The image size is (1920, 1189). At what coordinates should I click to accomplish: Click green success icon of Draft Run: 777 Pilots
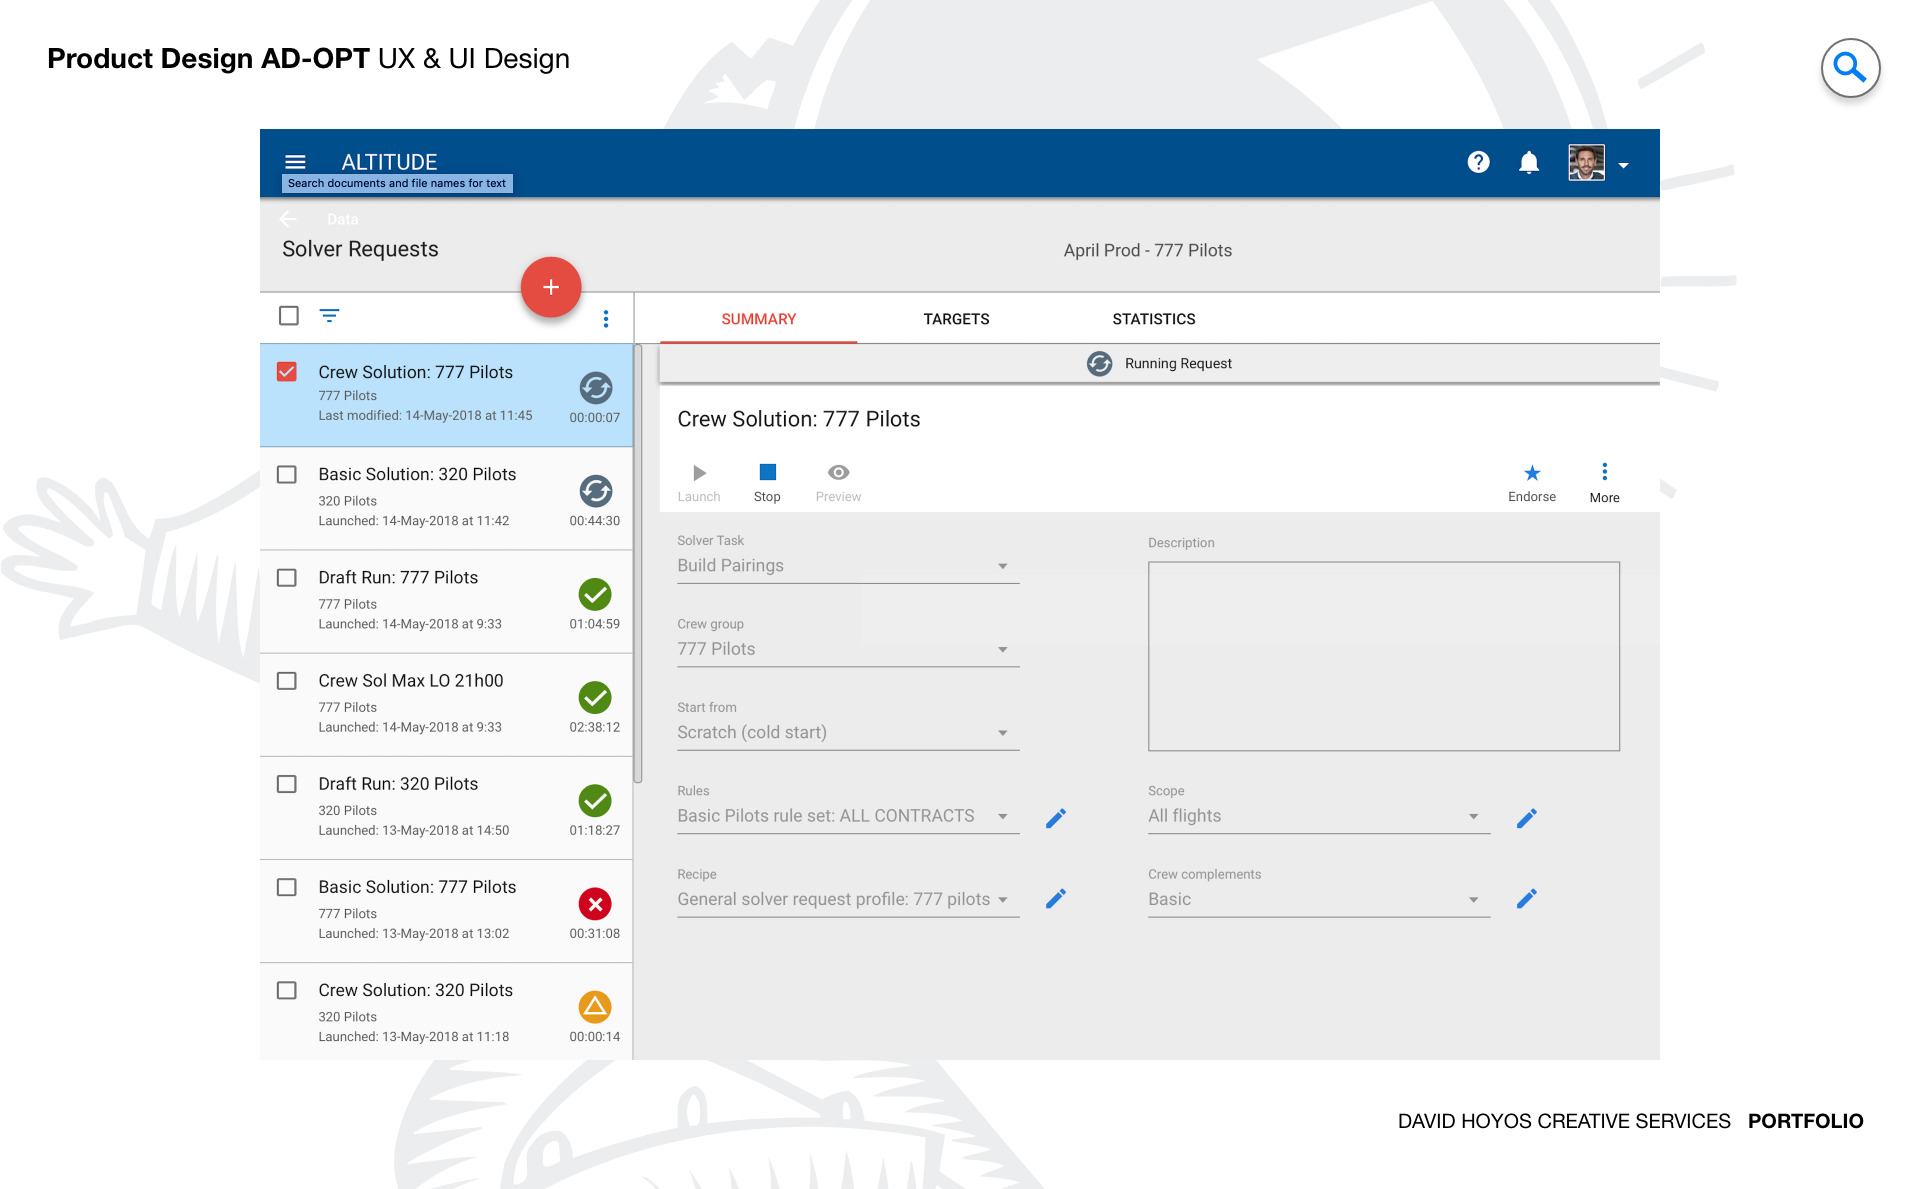(x=595, y=594)
